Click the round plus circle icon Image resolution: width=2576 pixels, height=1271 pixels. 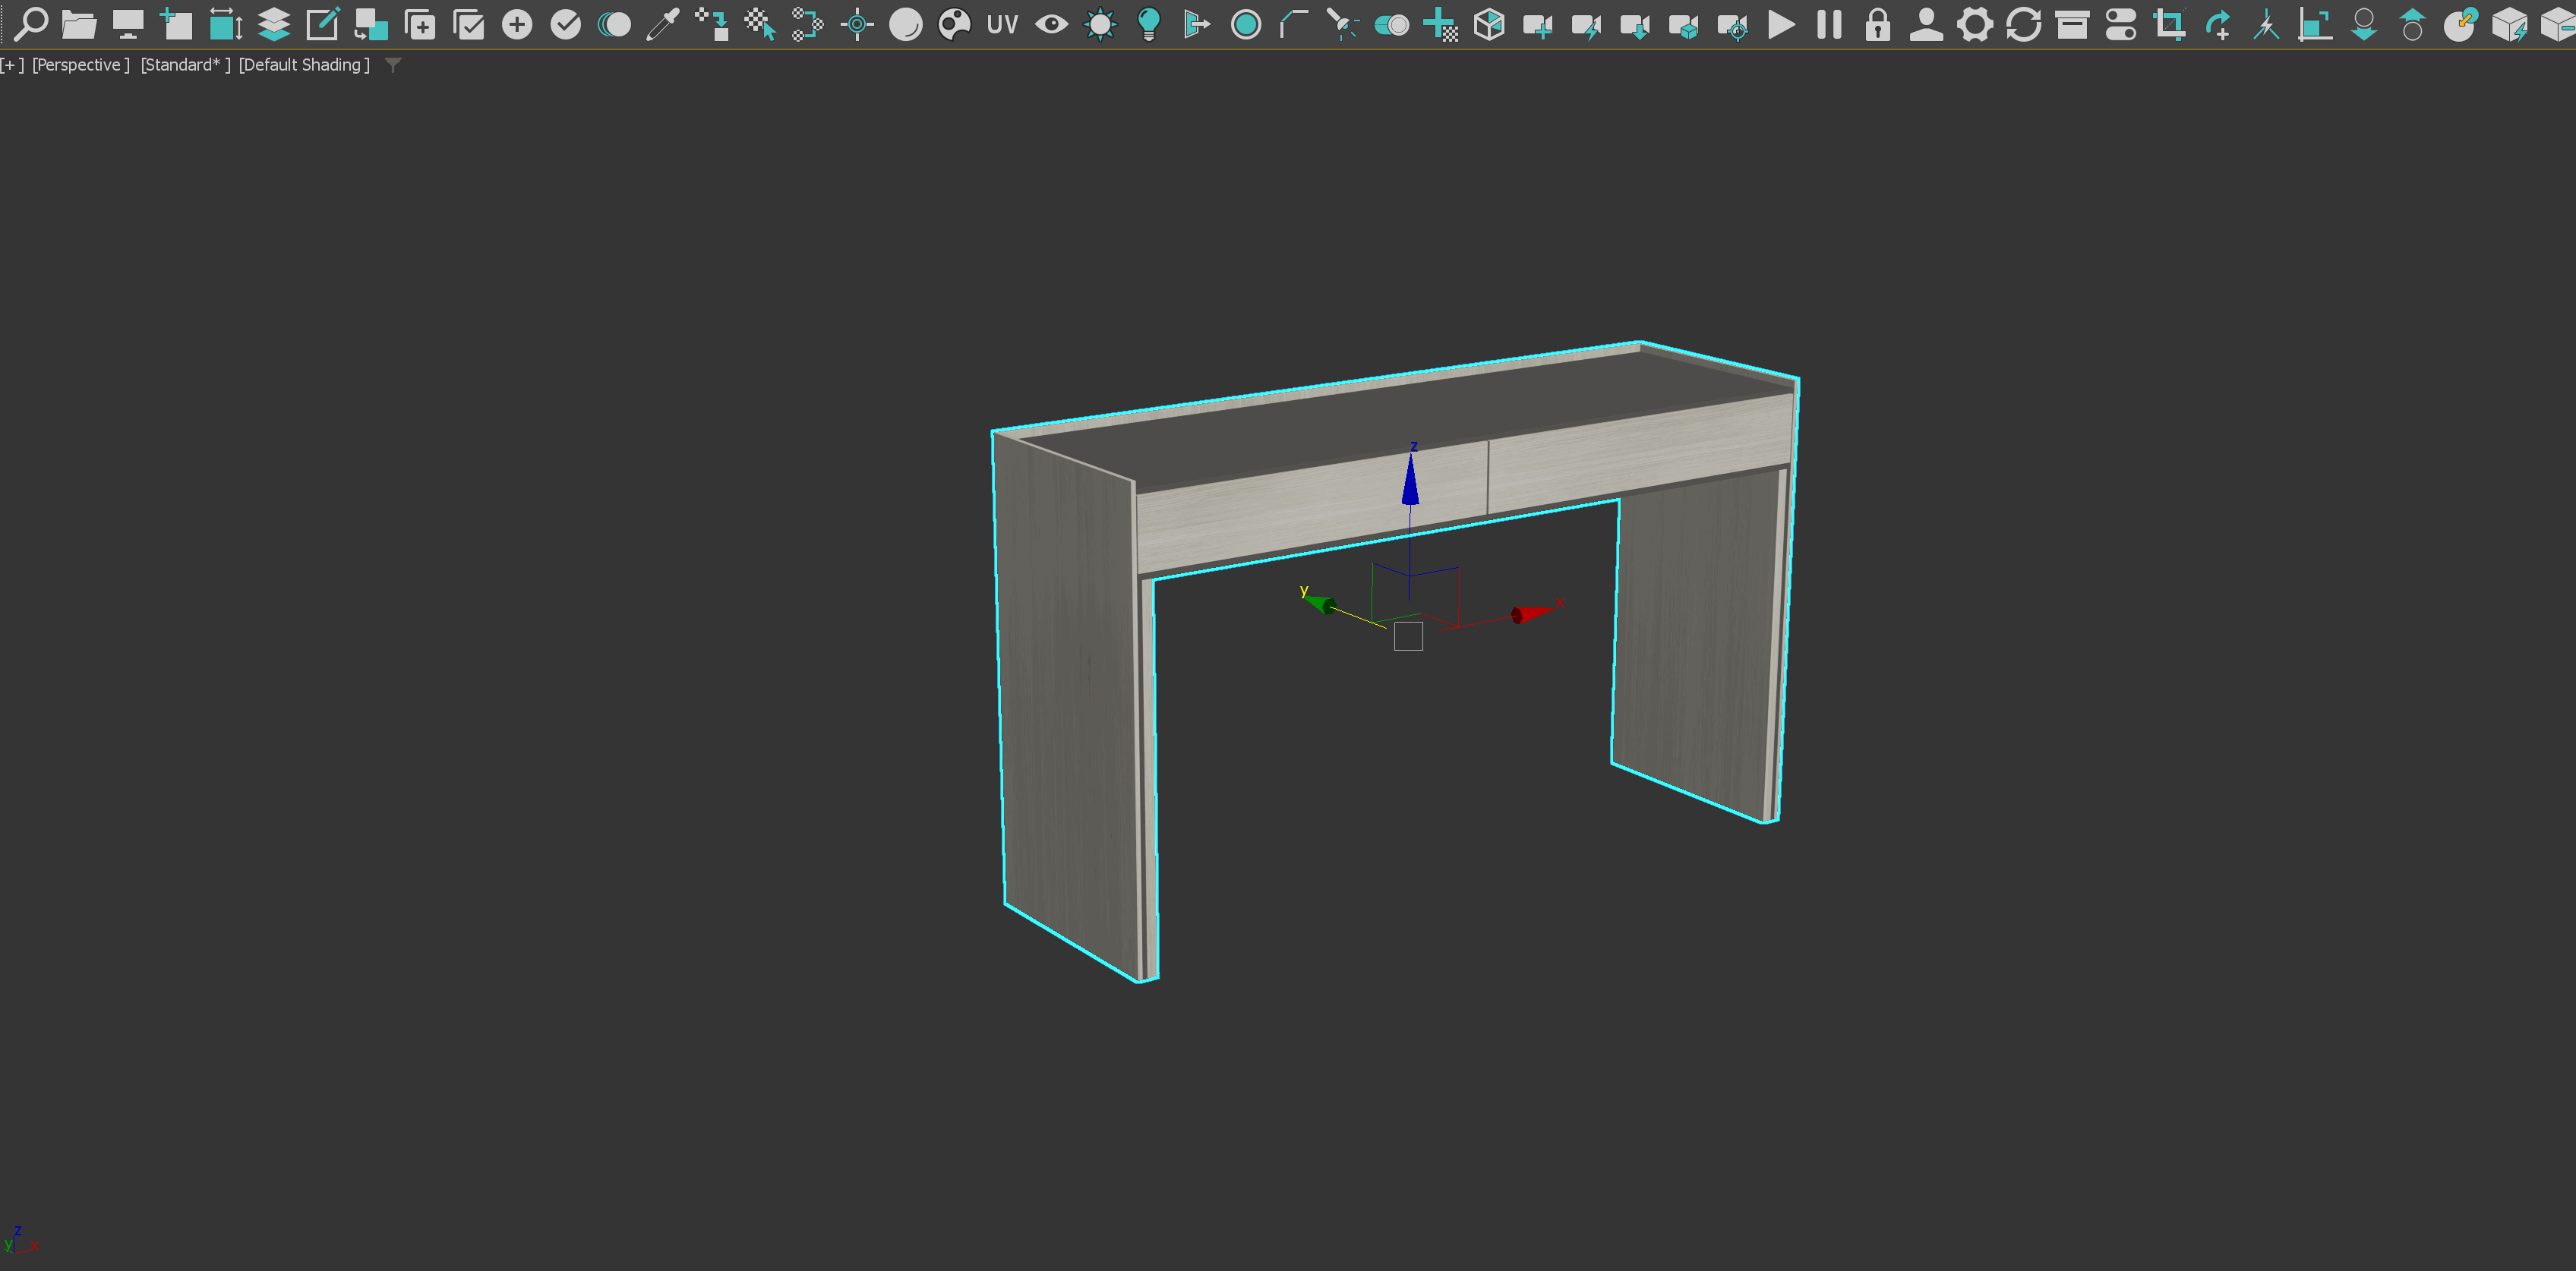[517, 24]
